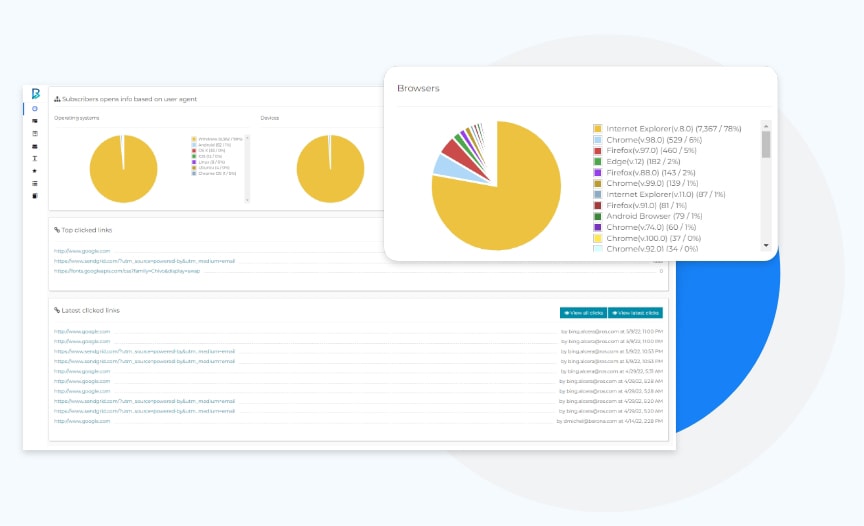Screen dimensions: 864x526
Task: Click the View all clicks button
Action: pos(583,313)
